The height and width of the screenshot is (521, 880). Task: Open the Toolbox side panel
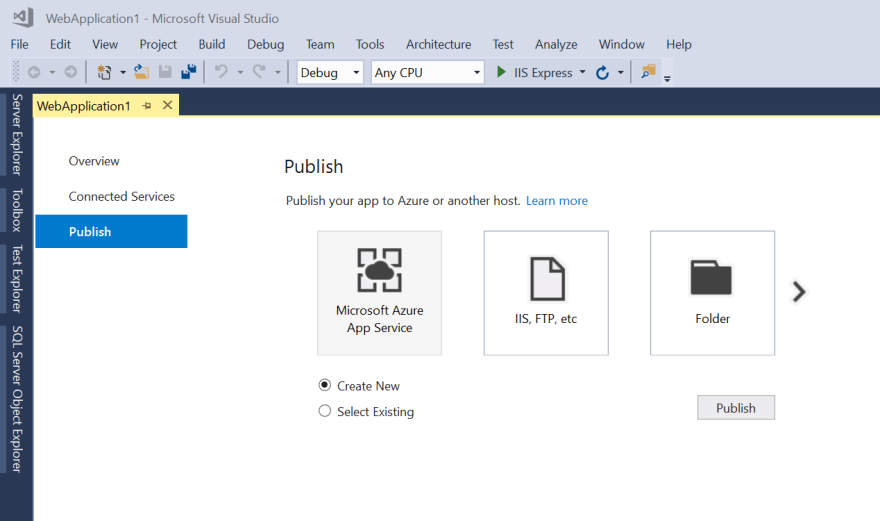17,211
